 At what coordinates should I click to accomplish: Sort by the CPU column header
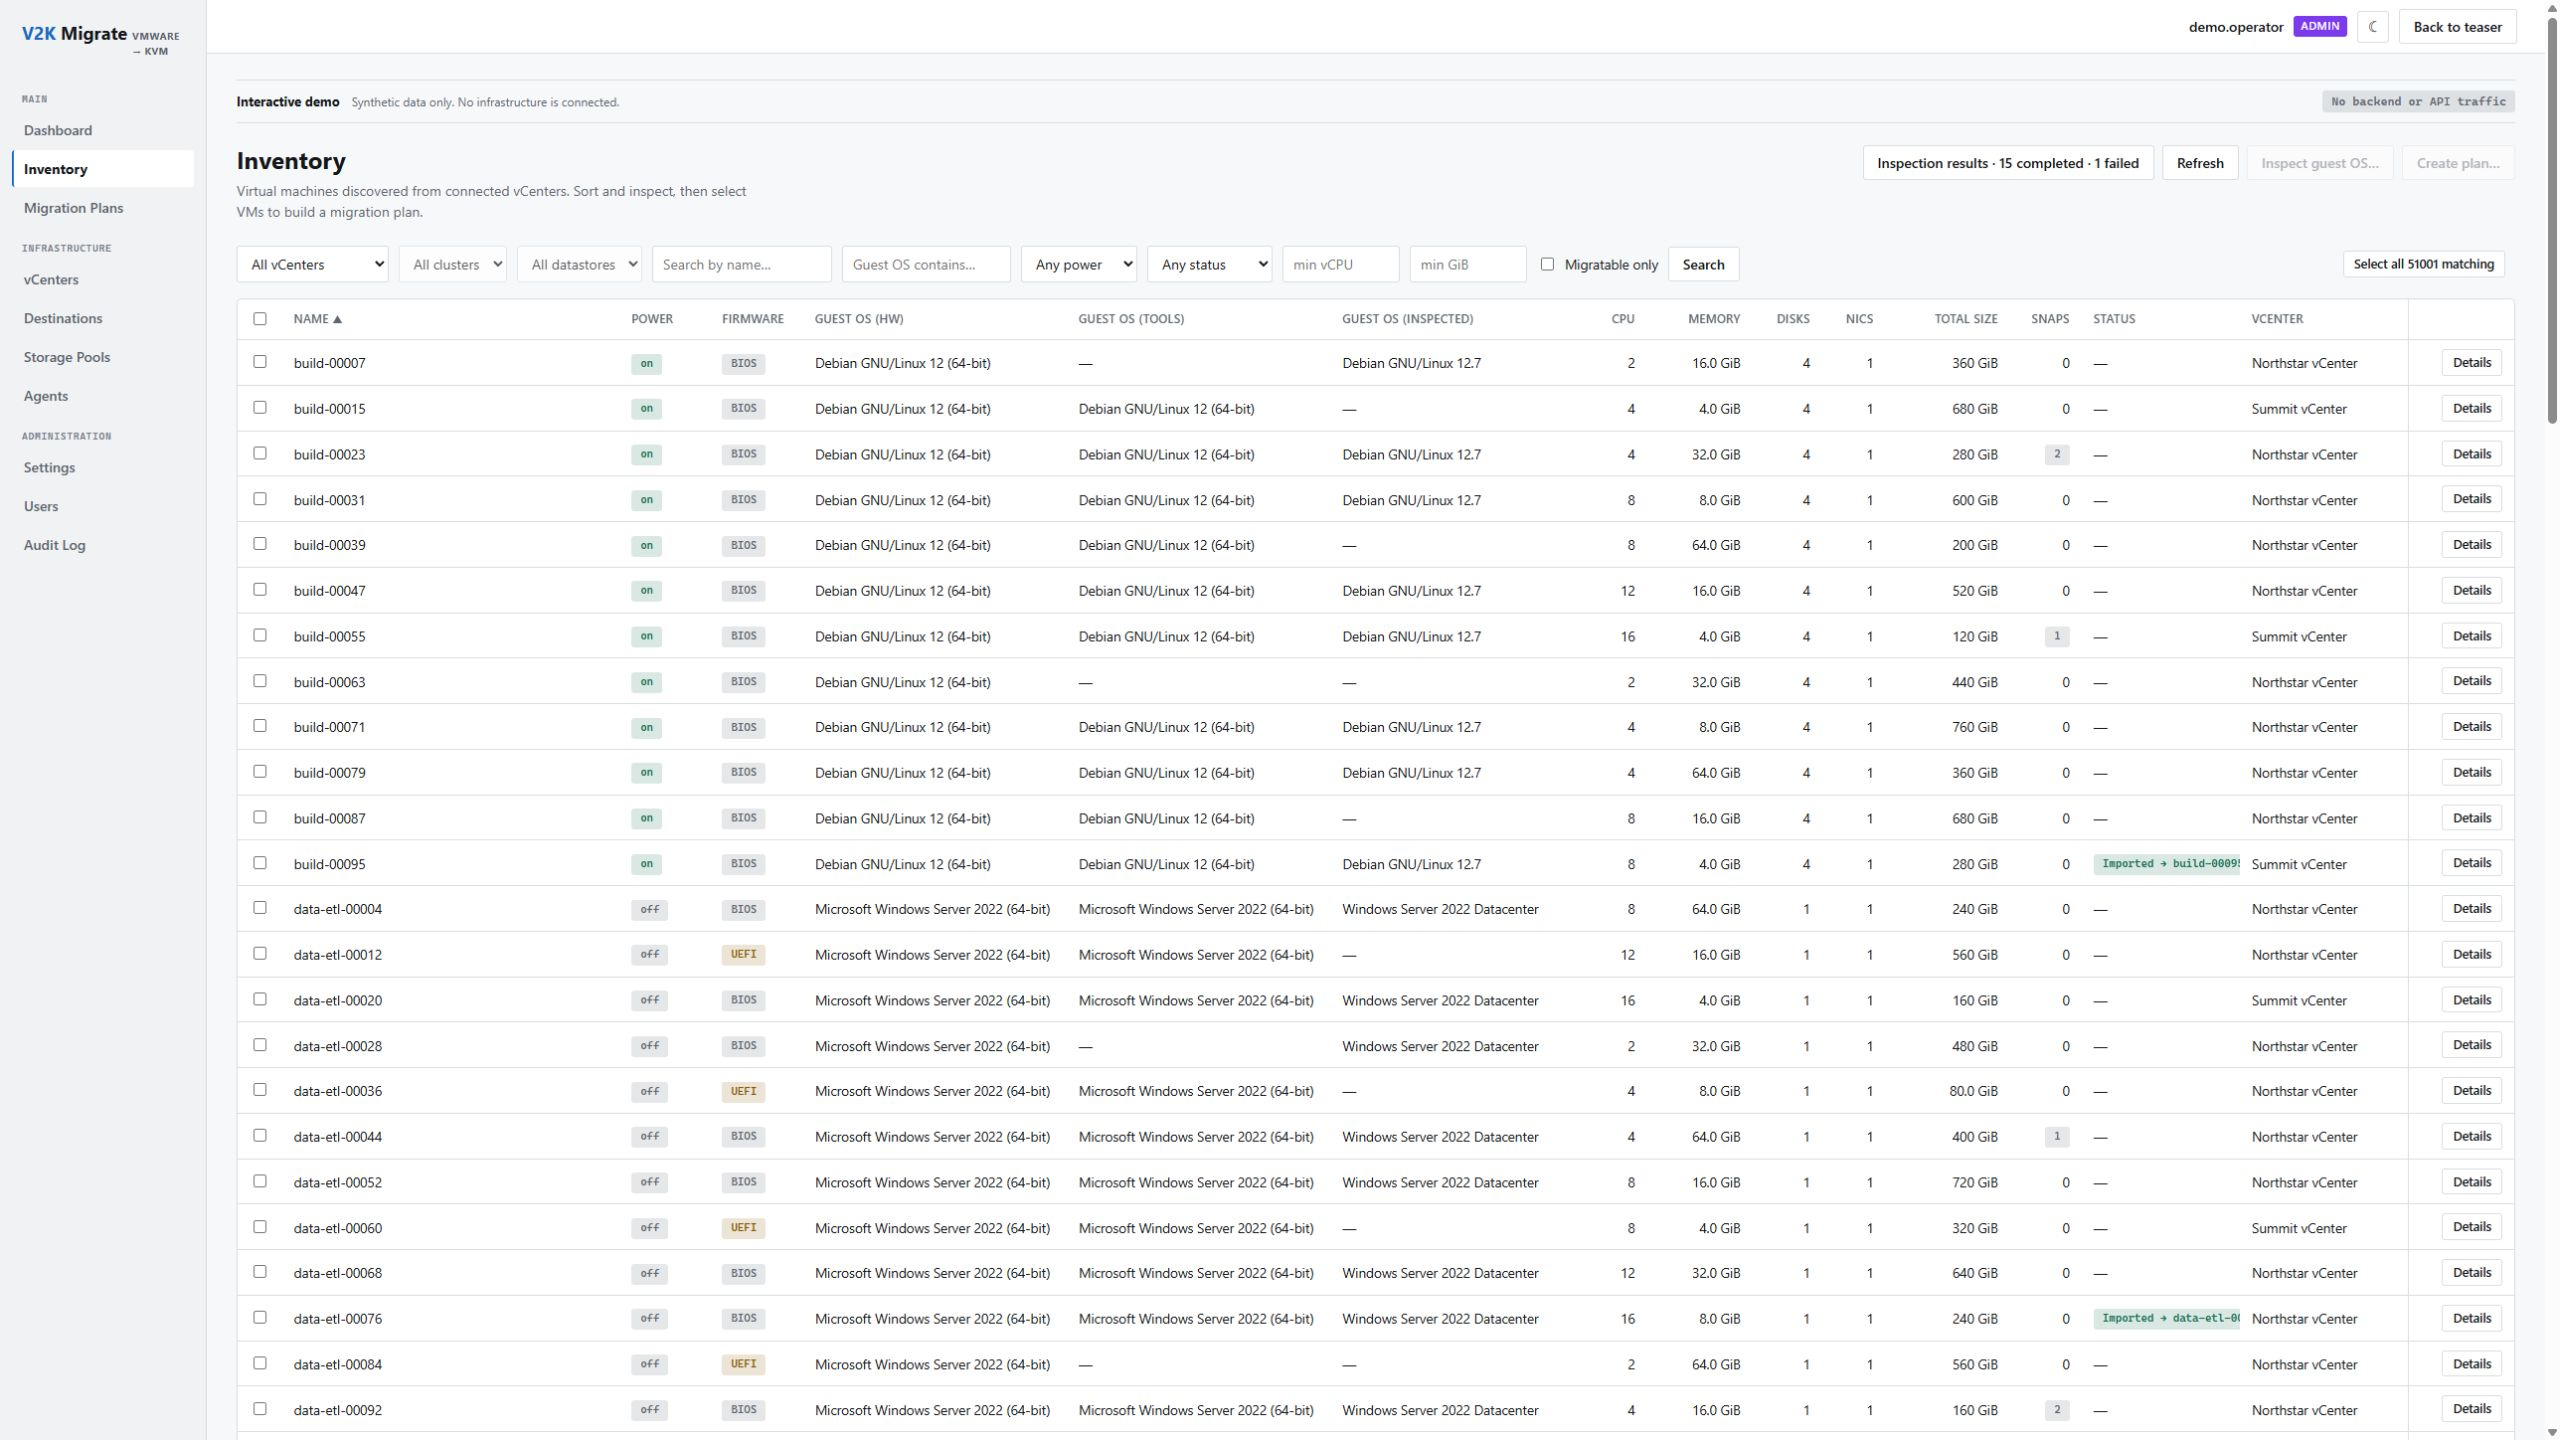point(1622,319)
